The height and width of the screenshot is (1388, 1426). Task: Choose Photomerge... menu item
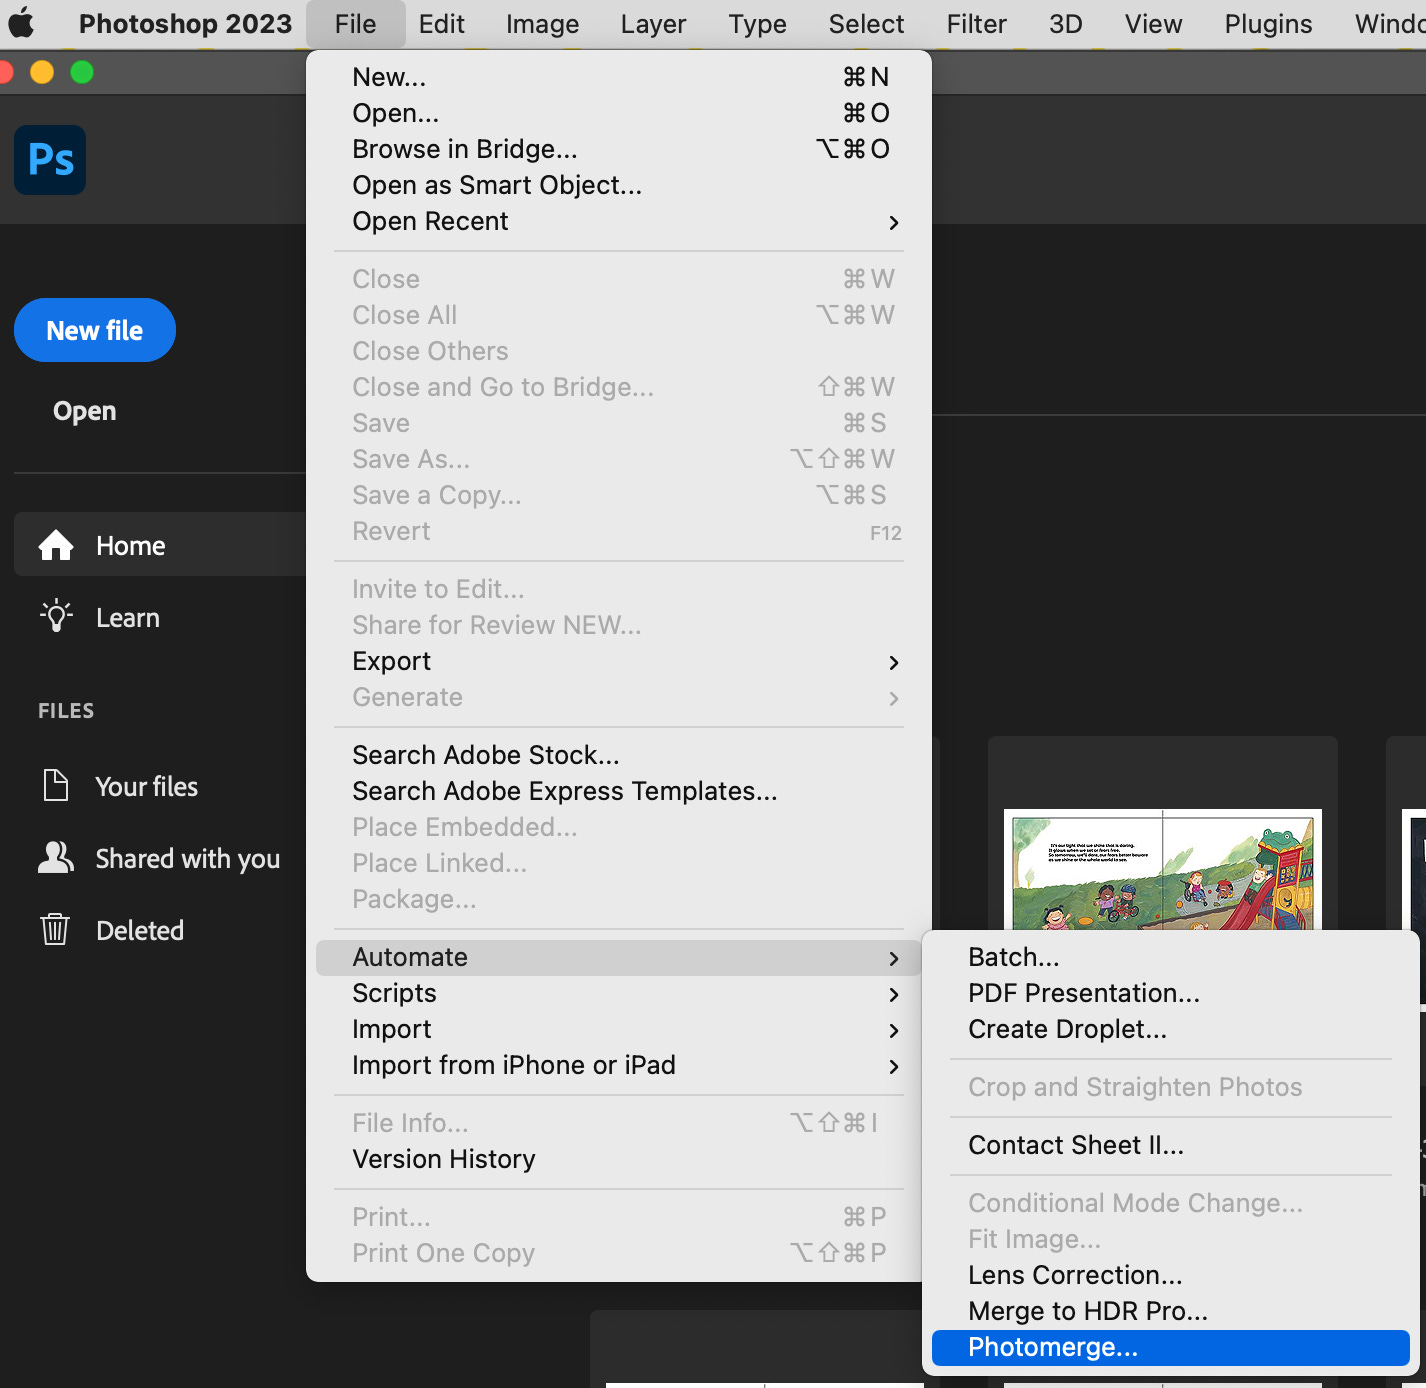click(1170, 1347)
